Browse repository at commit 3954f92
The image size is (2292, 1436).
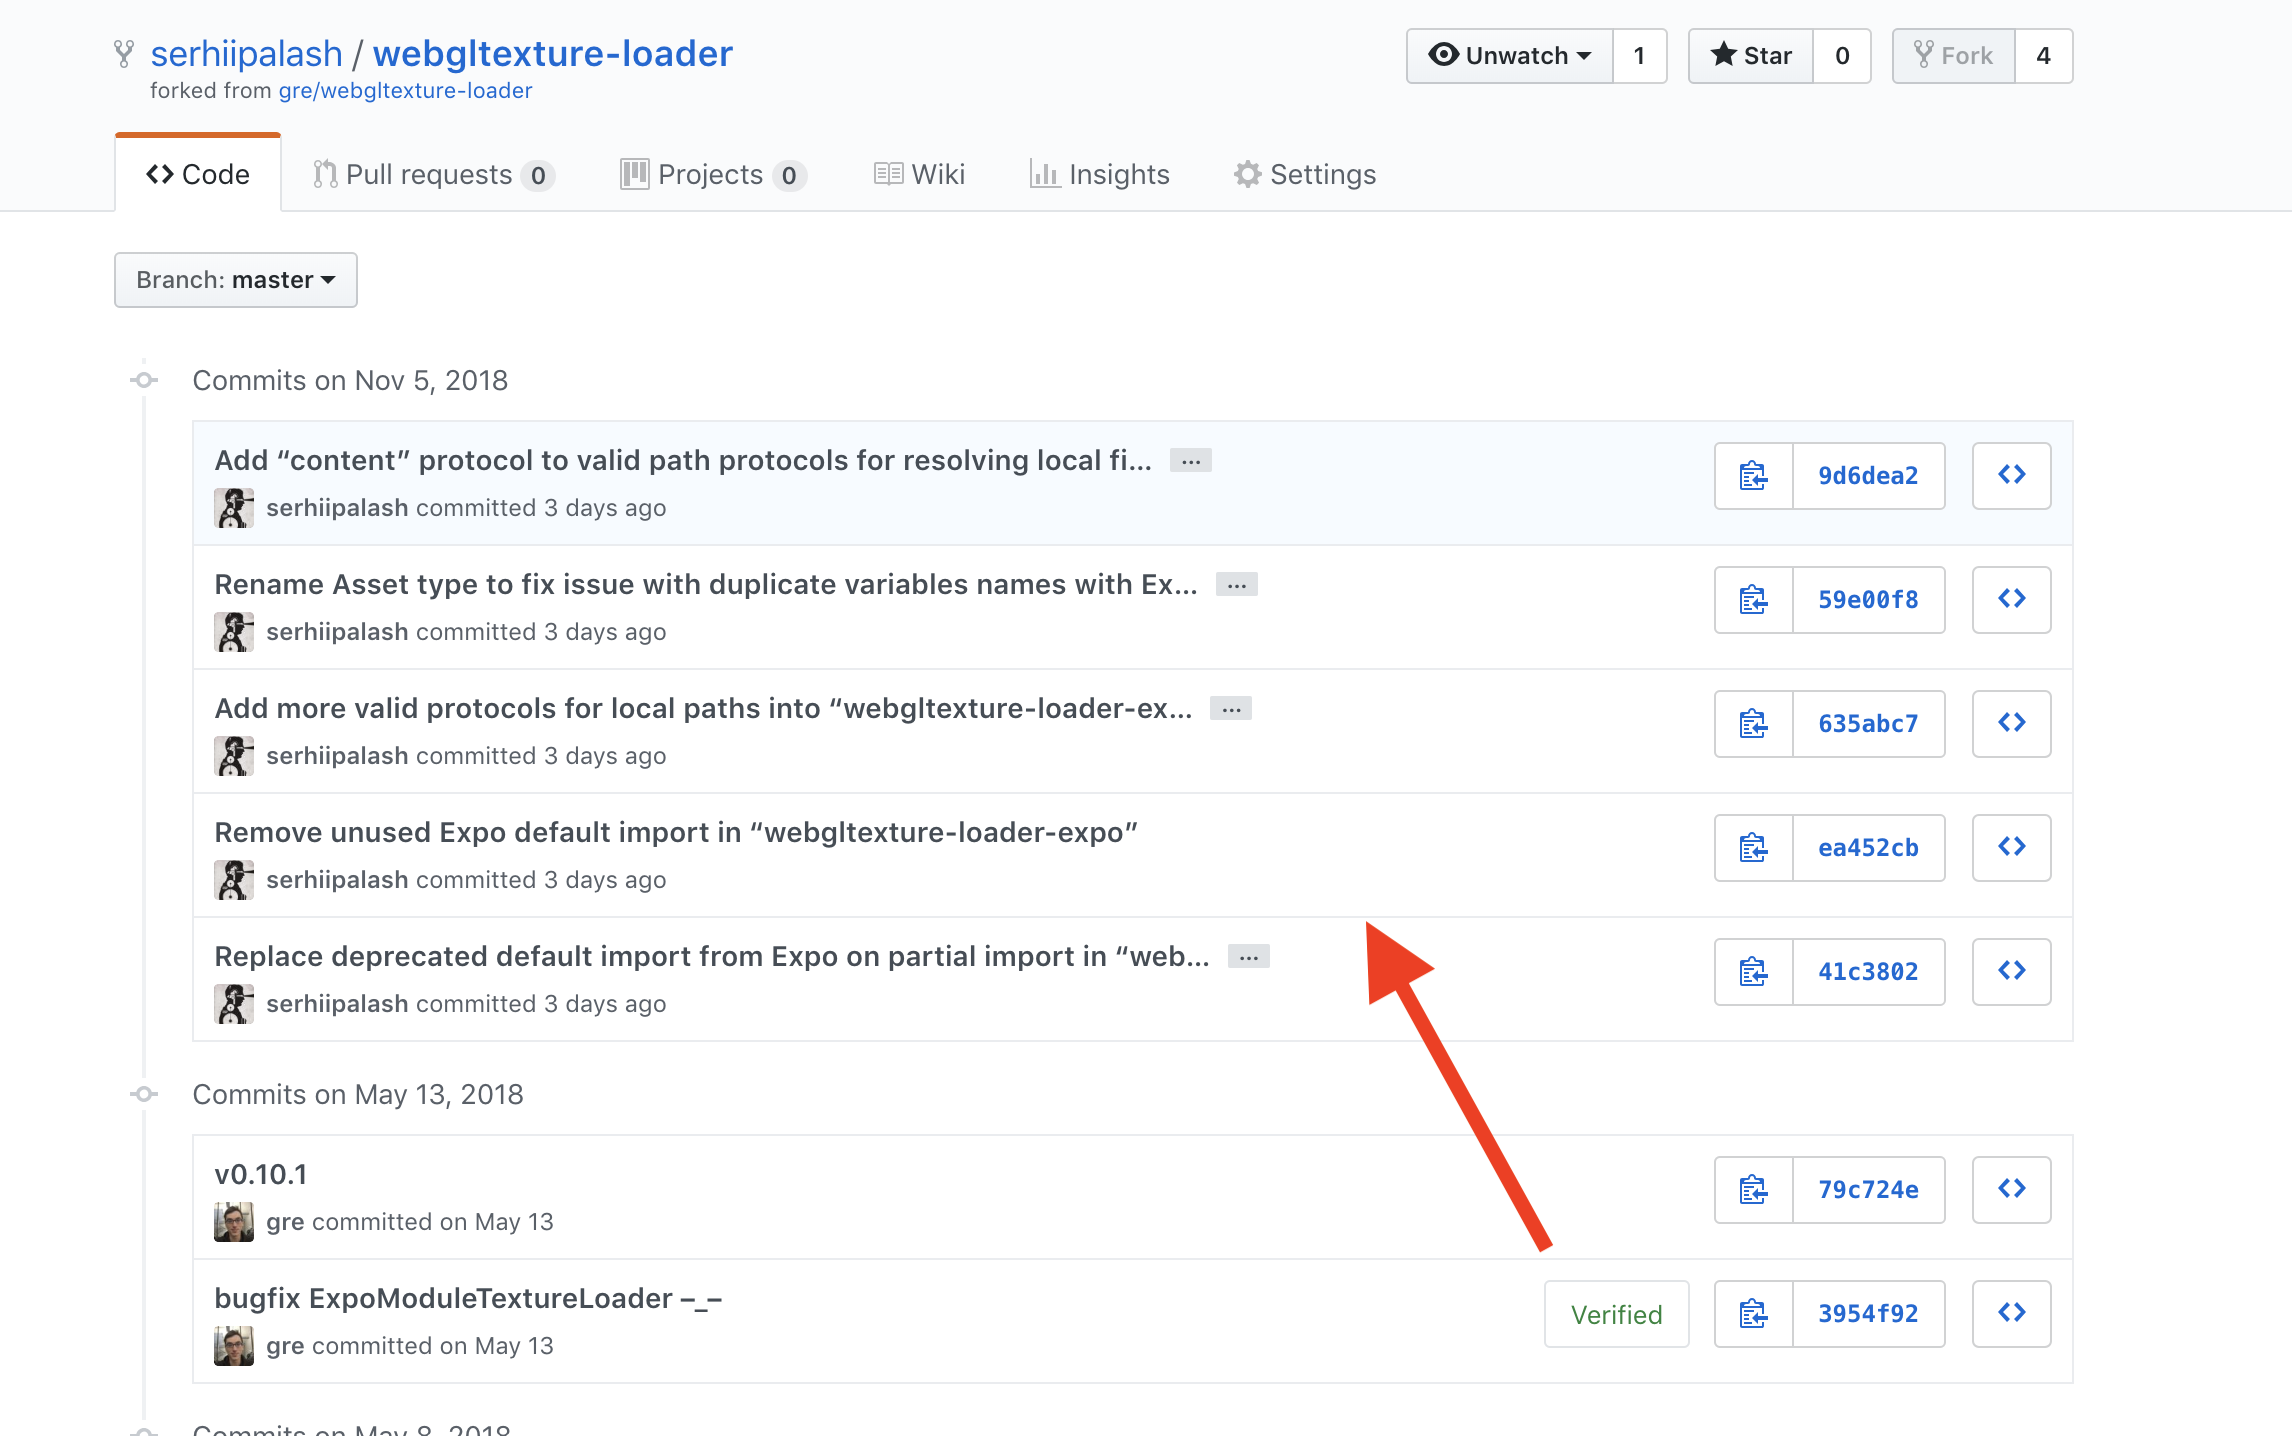tap(2012, 1314)
